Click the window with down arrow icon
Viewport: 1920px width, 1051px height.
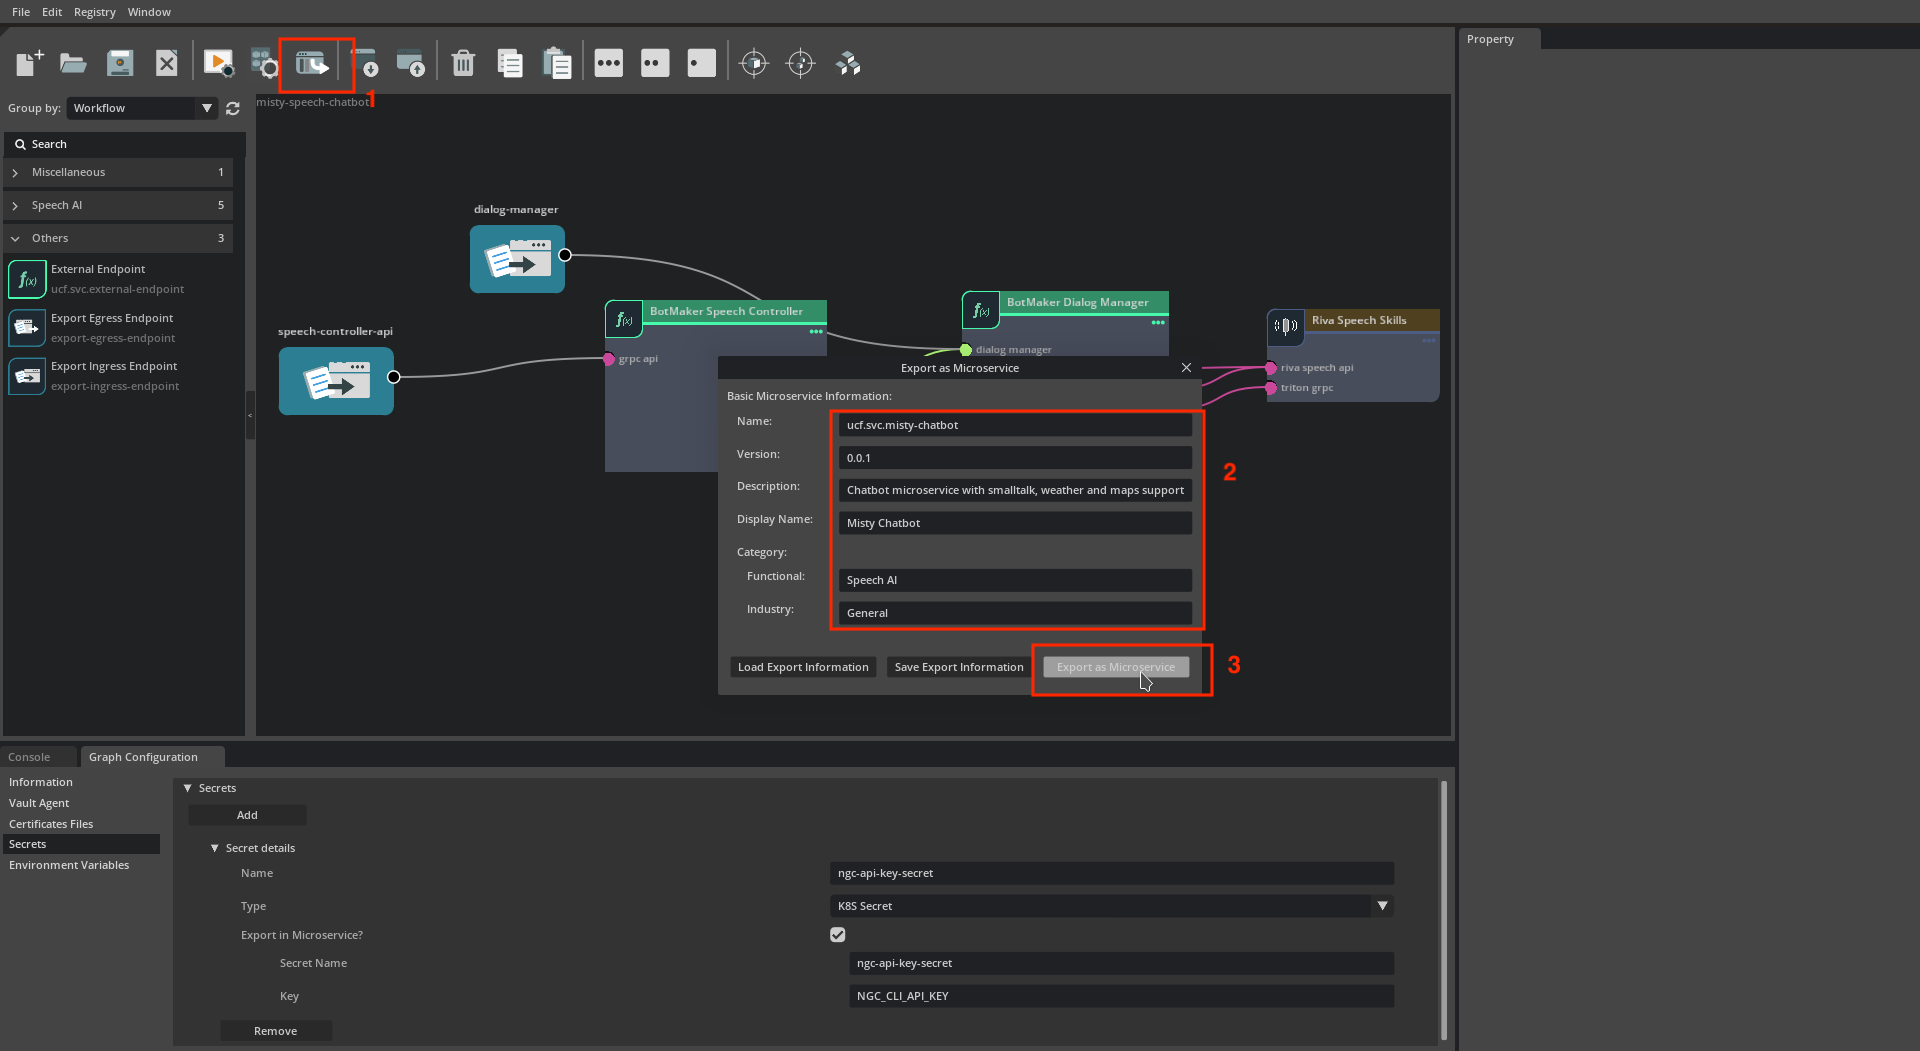[x=365, y=63]
